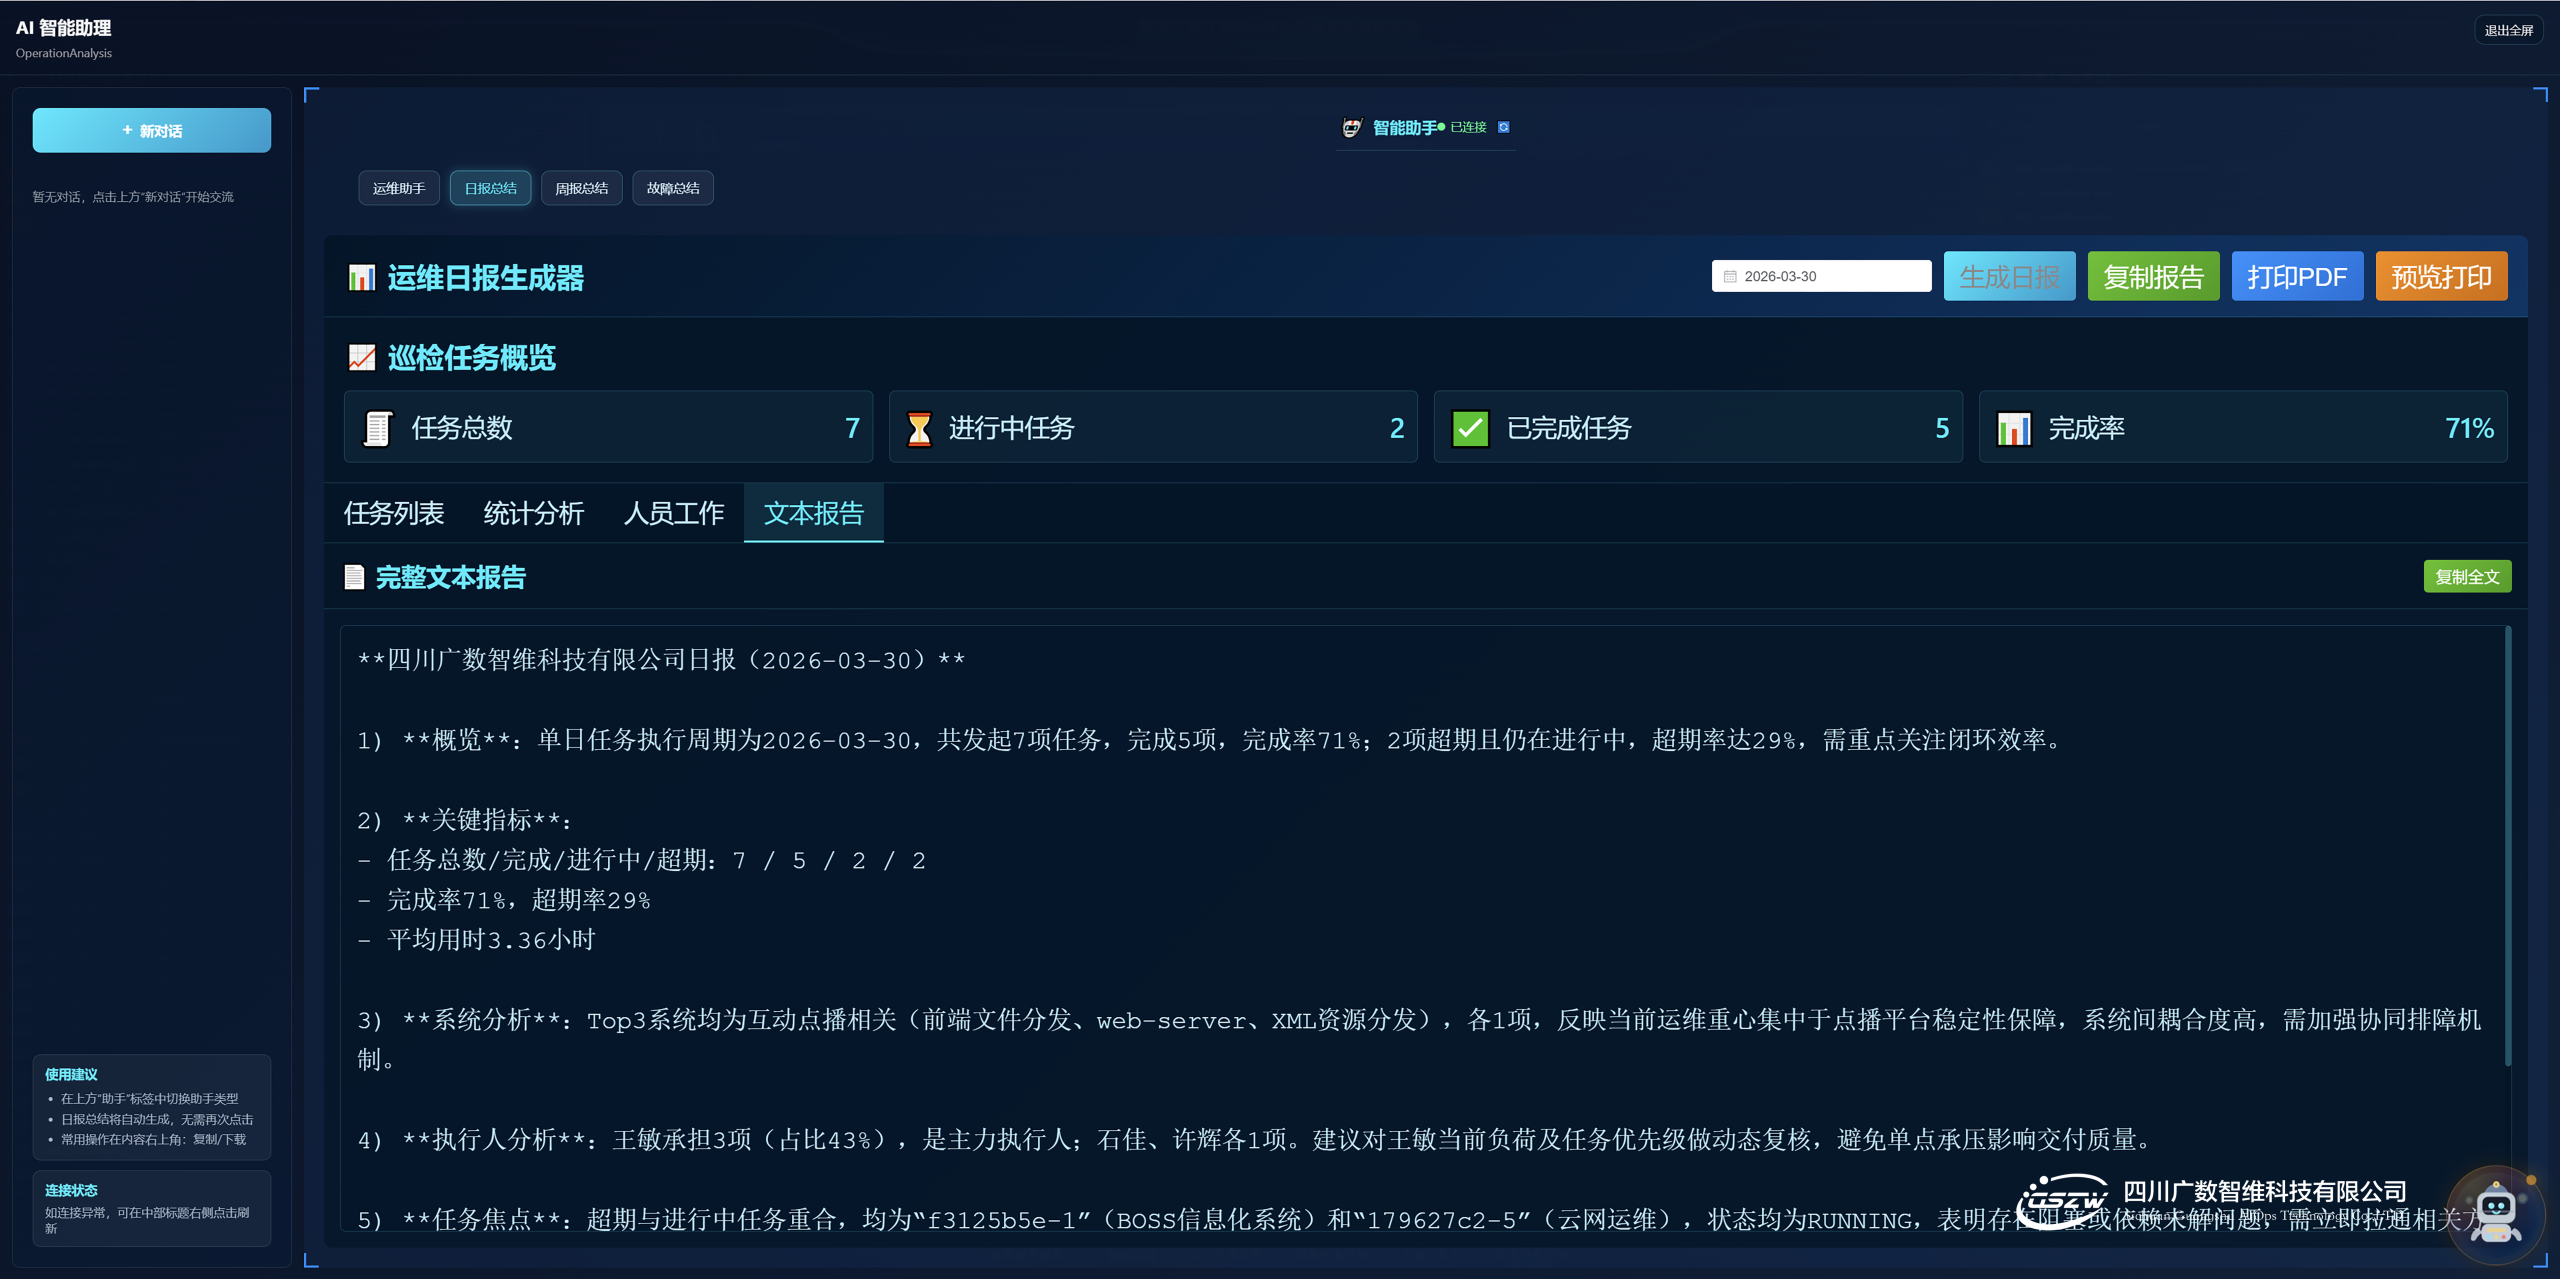Click the chart icon beside 完成率
The image size is (2560, 1279).
click(2013, 428)
